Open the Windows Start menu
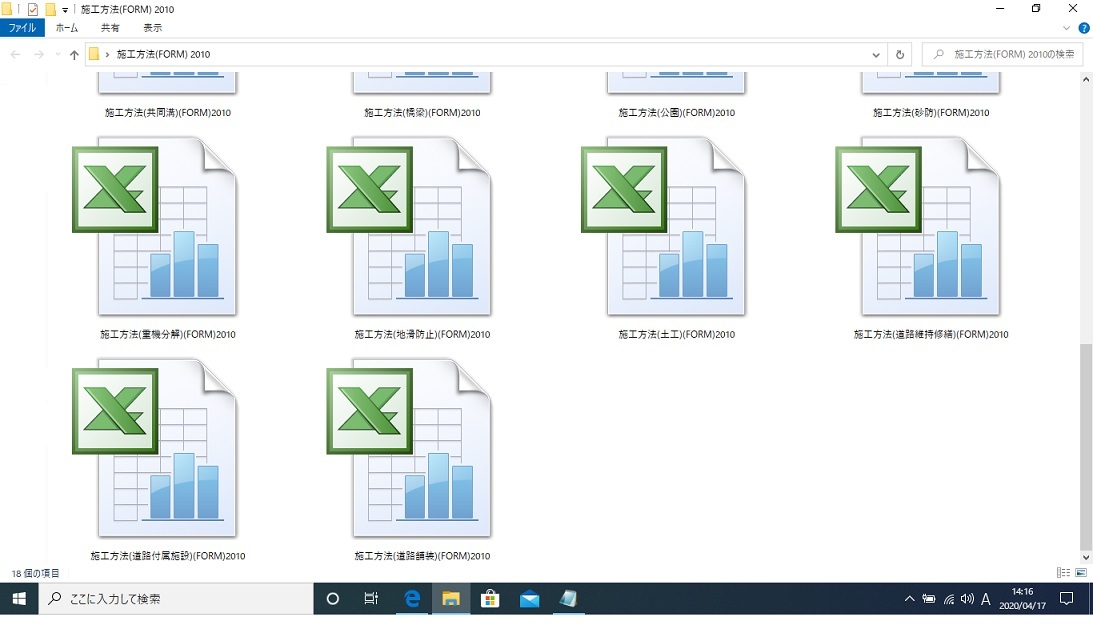The height and width of the screenshot is (637, 1093). pyautogui.click(x=19, y=599)
